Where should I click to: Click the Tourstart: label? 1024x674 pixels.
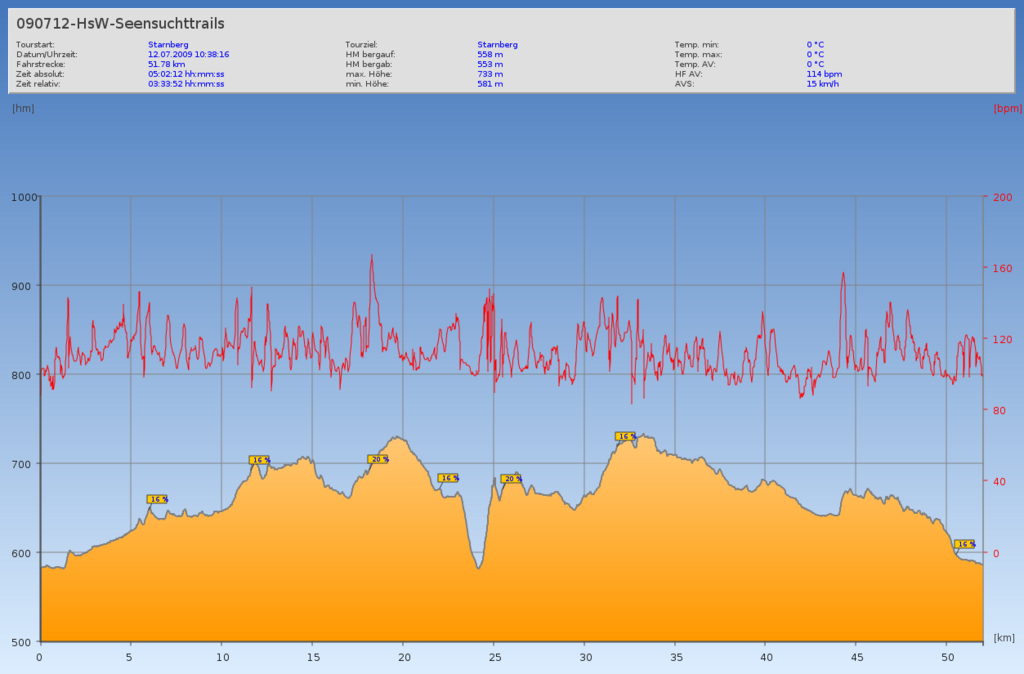coord(35,44)
